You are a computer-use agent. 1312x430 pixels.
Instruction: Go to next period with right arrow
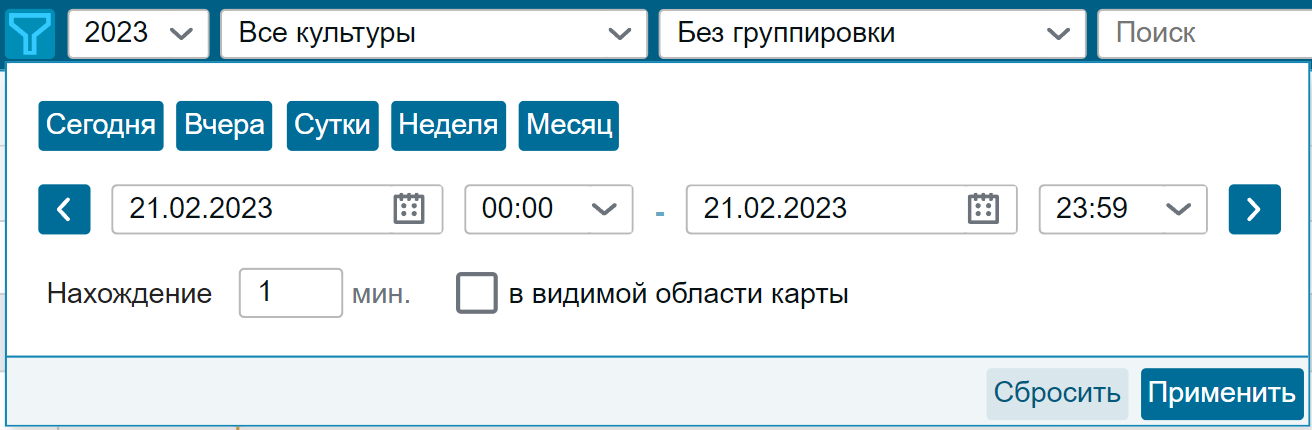(1254, 209)
